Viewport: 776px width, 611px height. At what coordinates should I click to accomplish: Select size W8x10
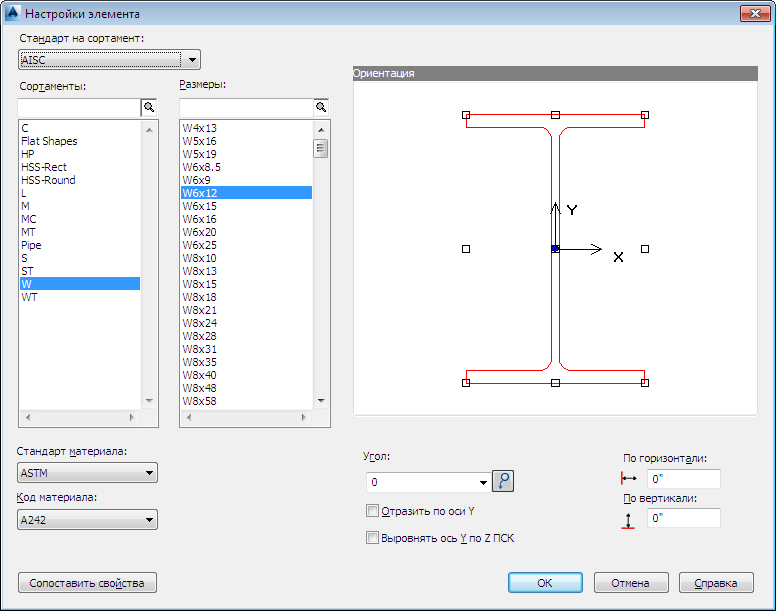[x=246, y=258]
